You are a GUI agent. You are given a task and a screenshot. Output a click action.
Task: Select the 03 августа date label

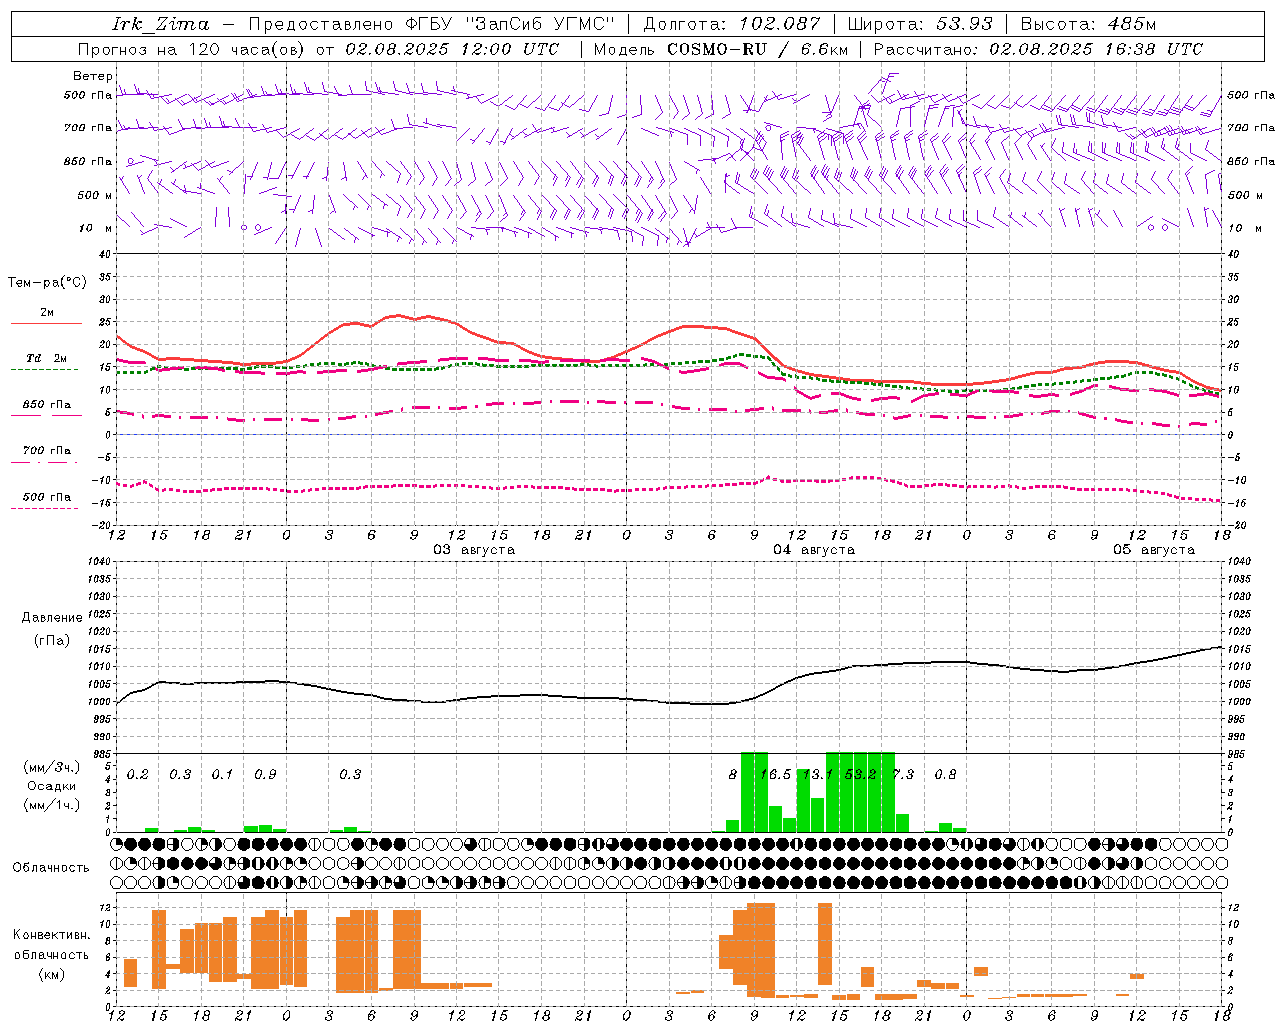474,549
